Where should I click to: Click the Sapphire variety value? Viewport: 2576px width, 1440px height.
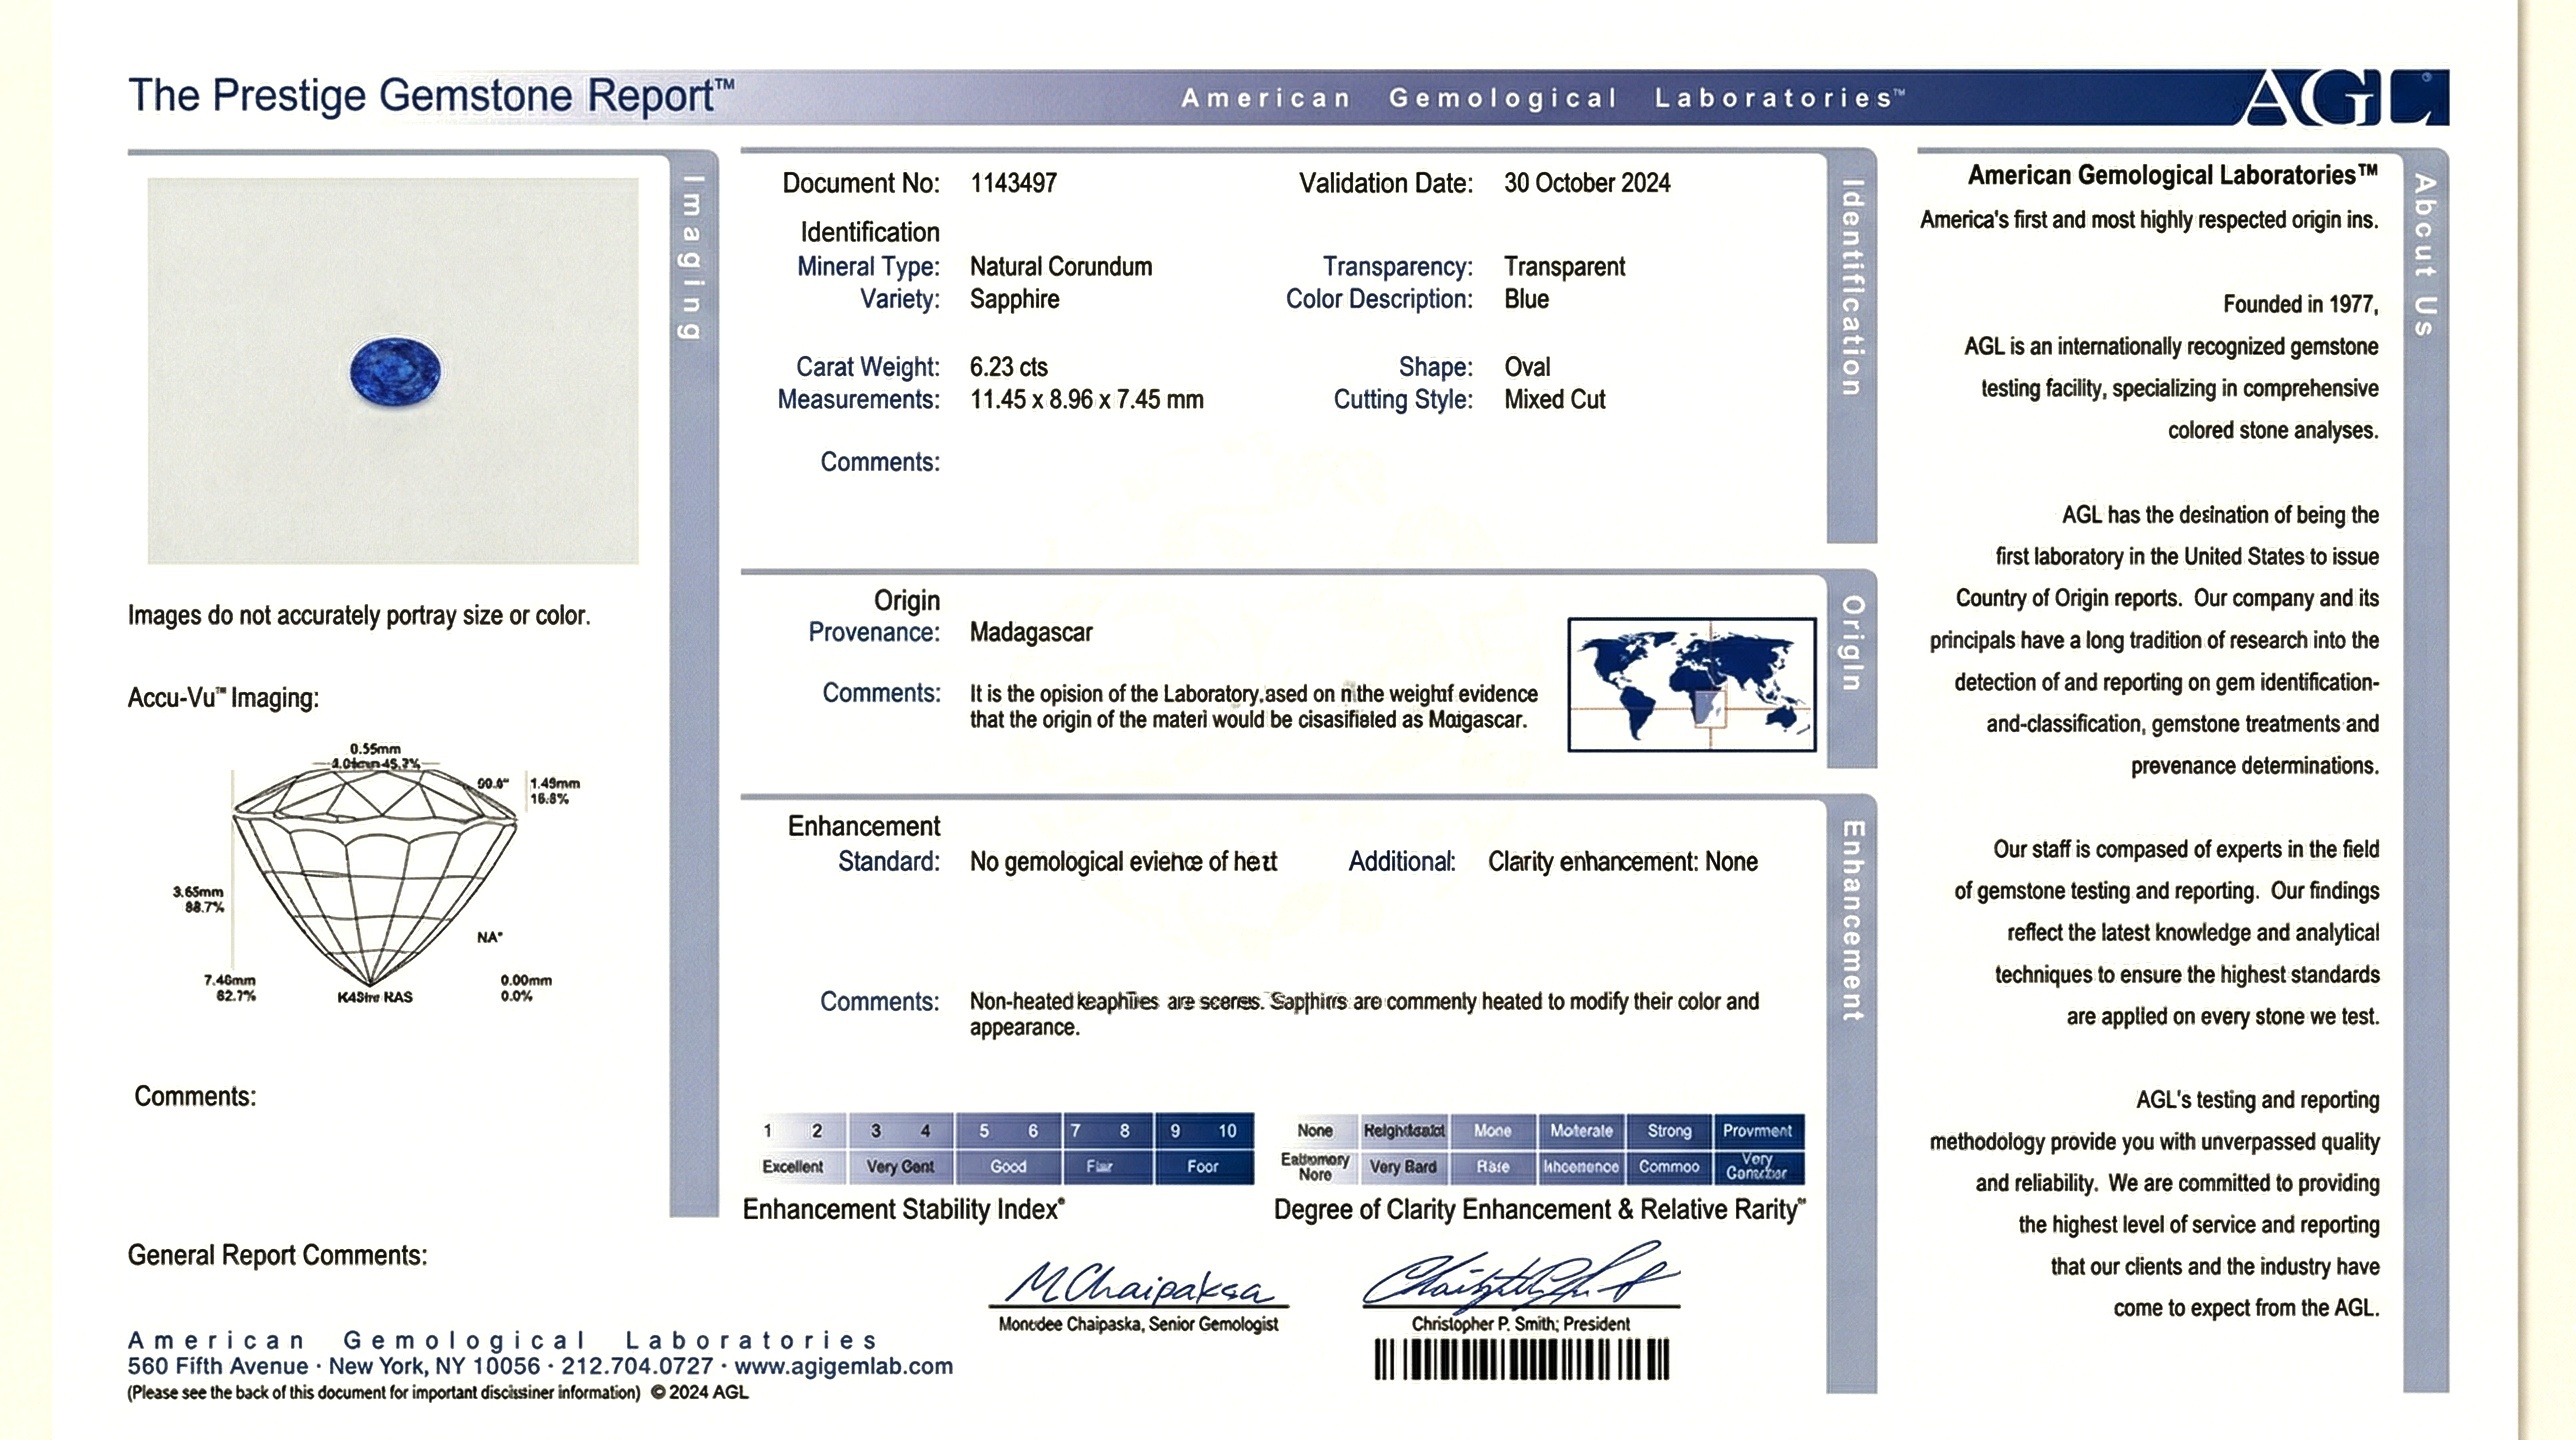pyautogui.click(x=1014, y=299)
